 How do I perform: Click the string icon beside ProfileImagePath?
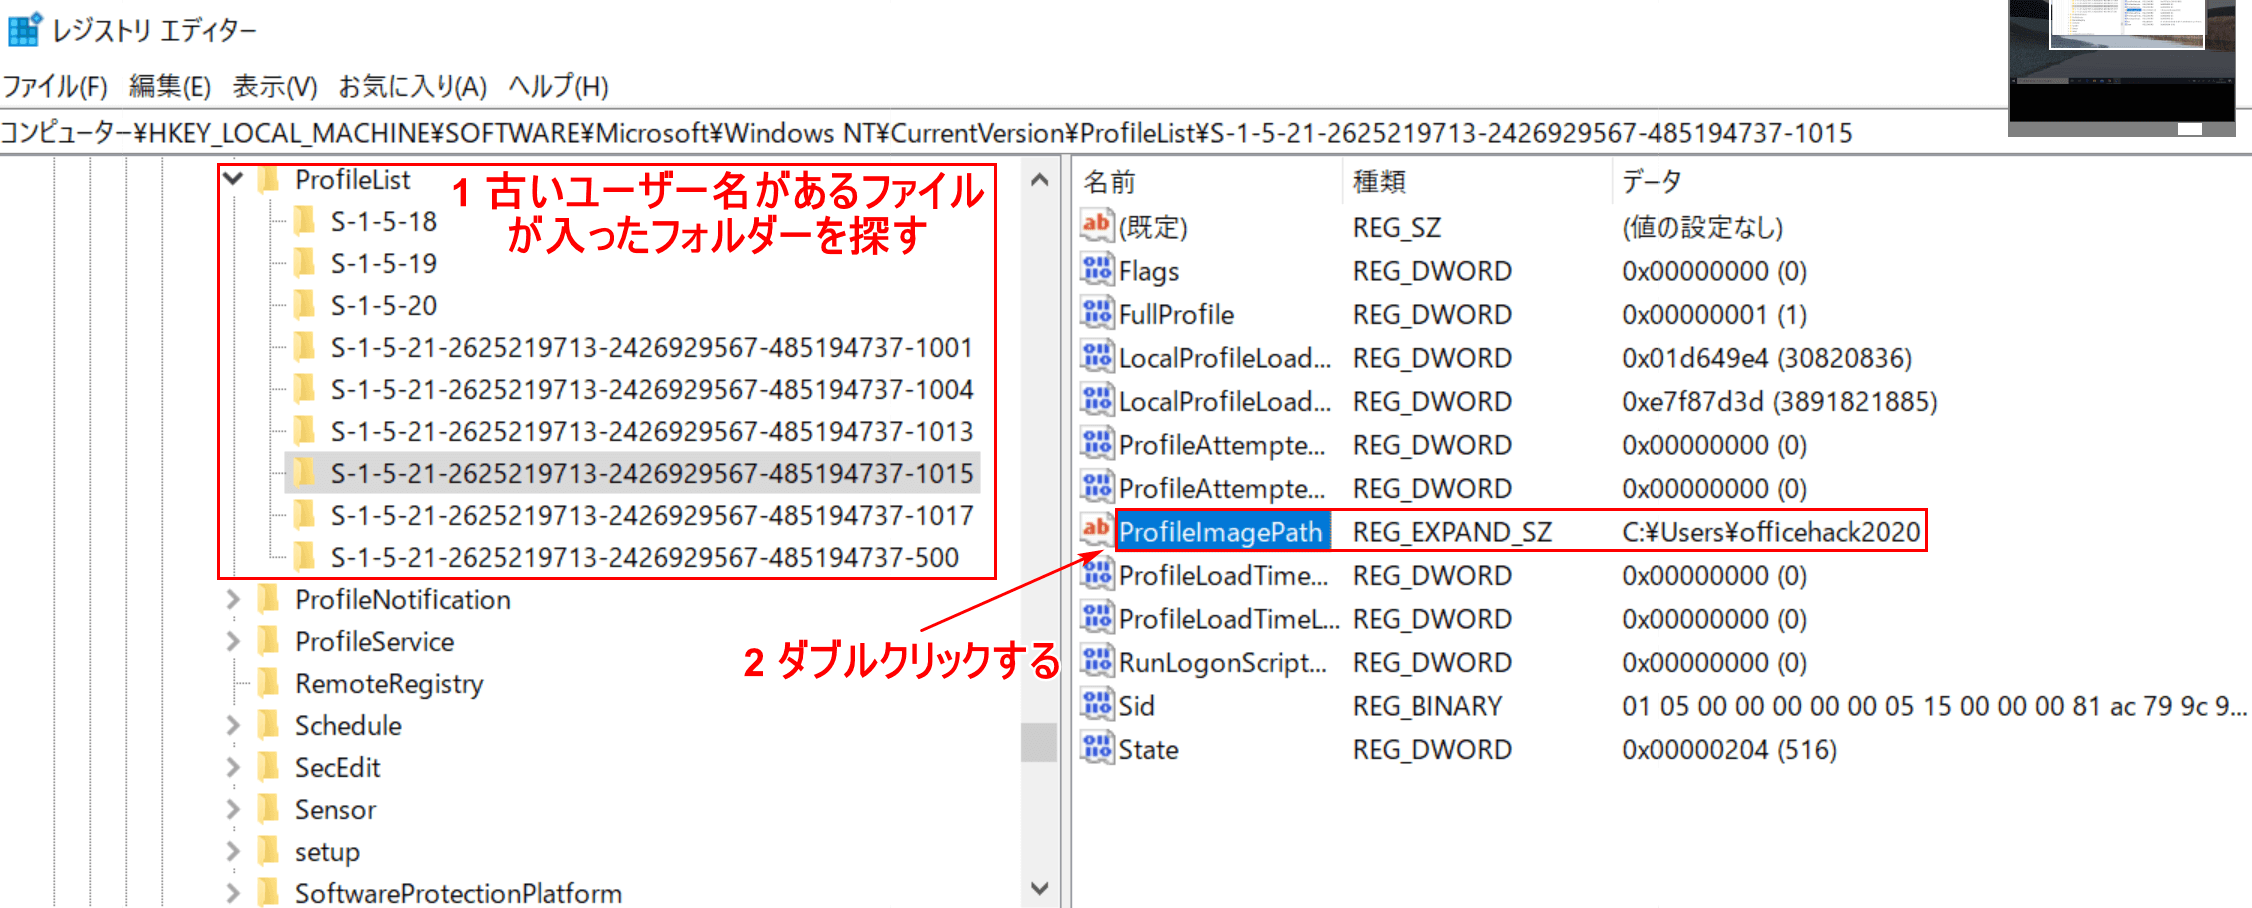pos(1096,529)
